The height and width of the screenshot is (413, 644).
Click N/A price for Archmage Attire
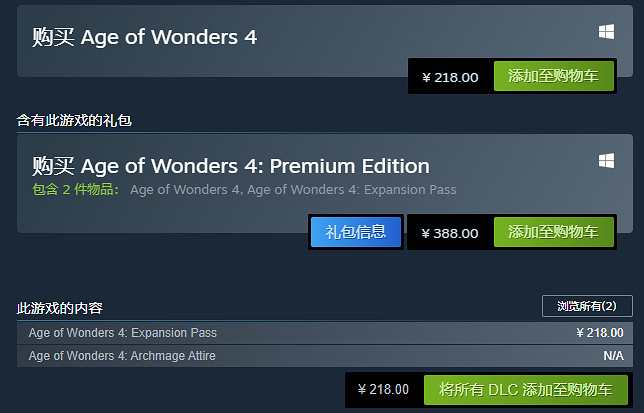(x=613, y=355)
